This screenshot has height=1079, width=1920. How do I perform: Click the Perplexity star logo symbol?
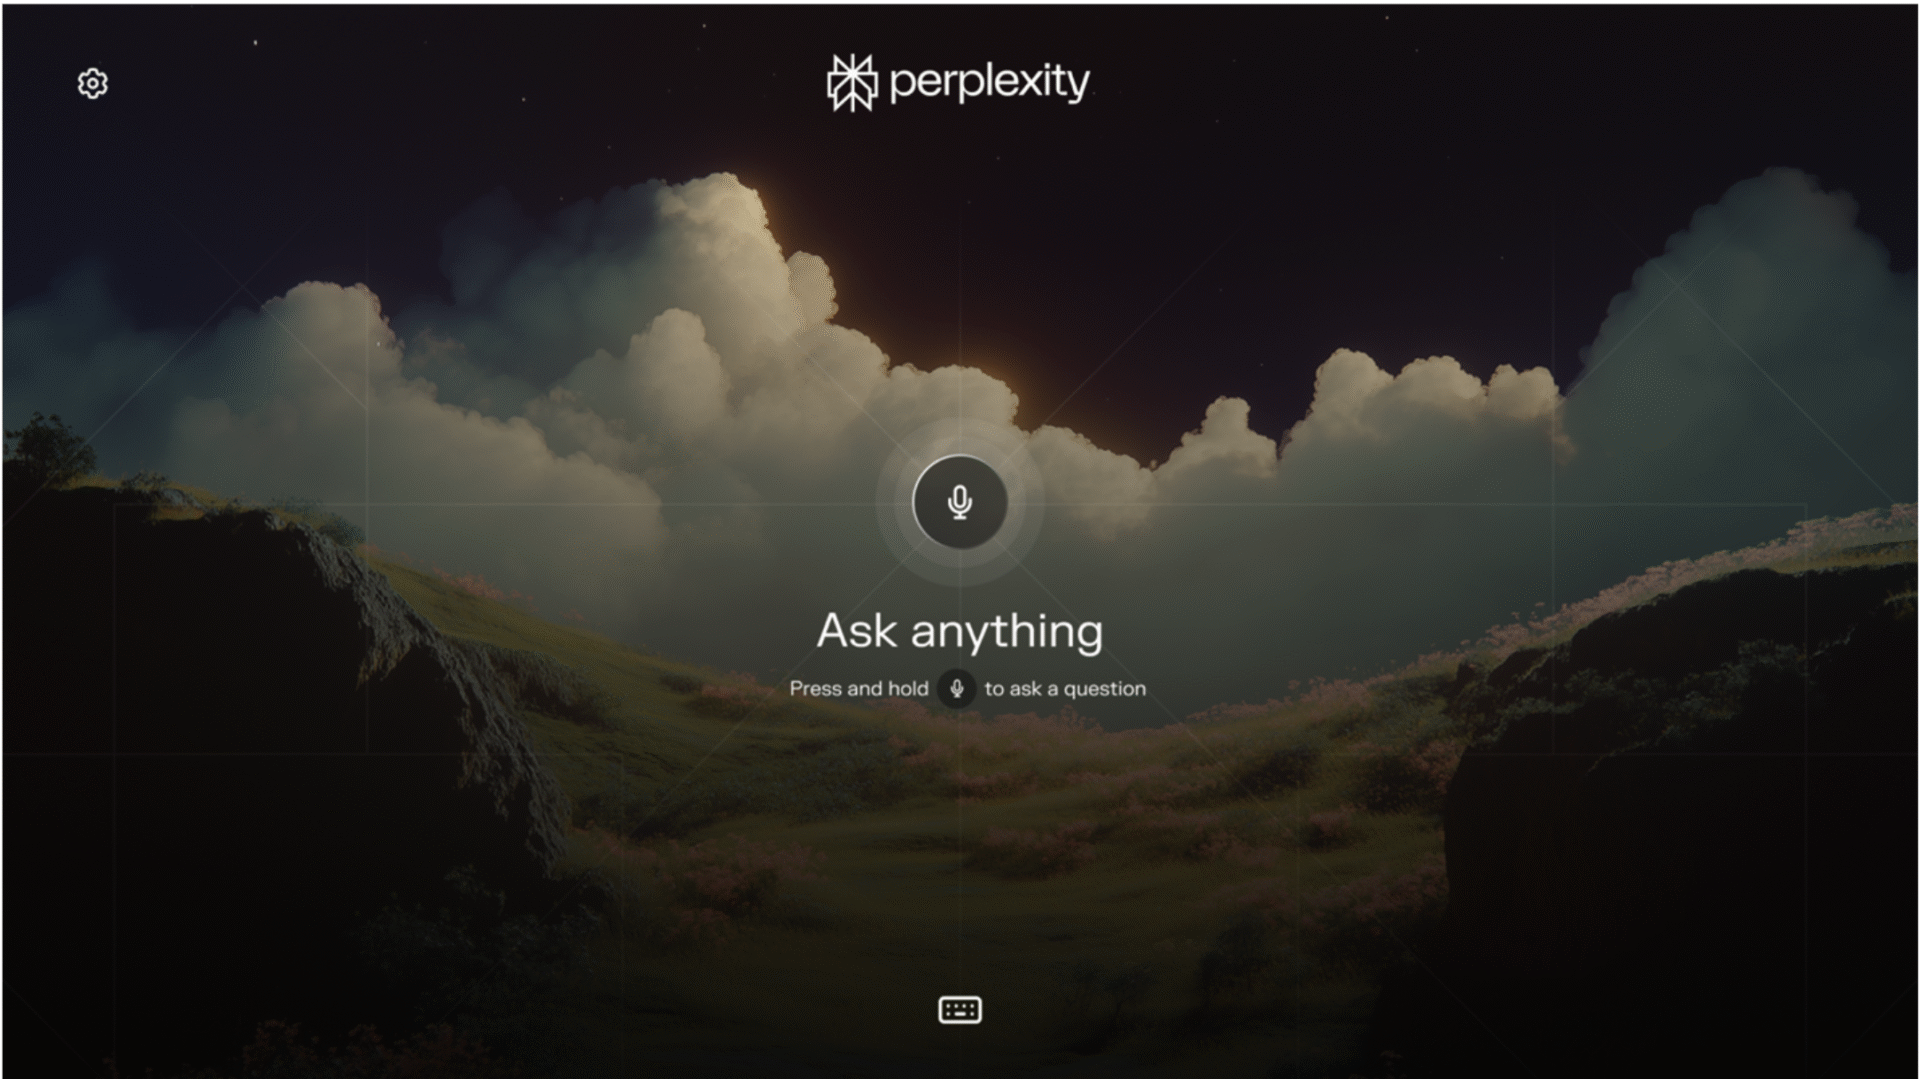tap(852, 82)
